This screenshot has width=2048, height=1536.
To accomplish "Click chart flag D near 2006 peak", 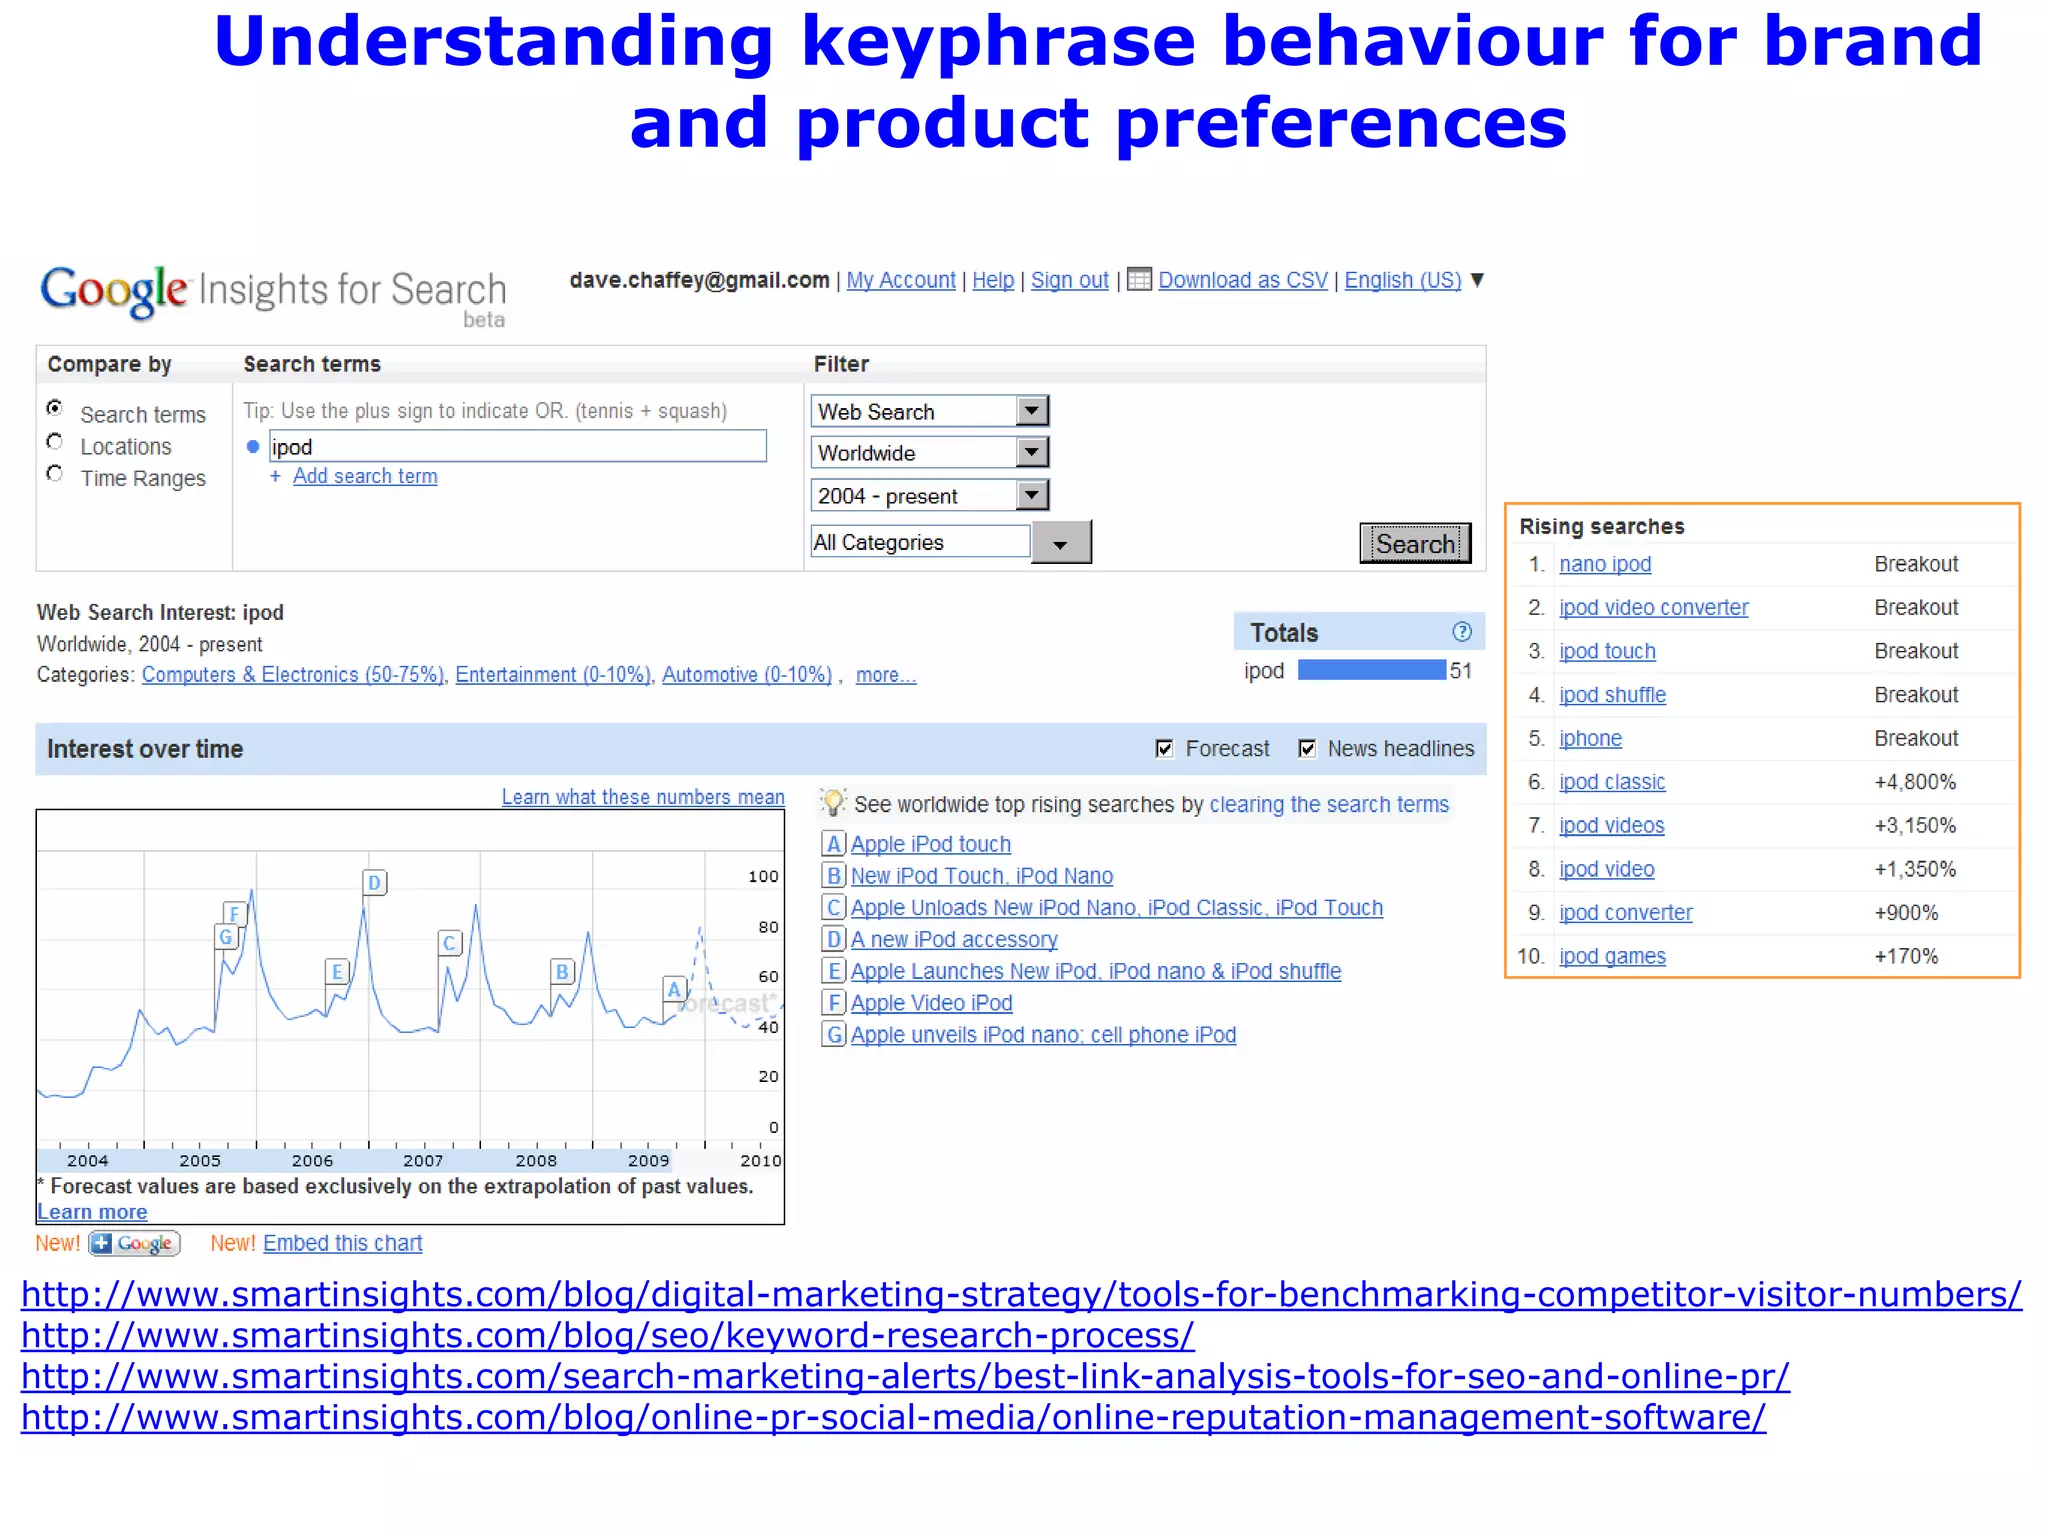I will [x=374, y=883].
